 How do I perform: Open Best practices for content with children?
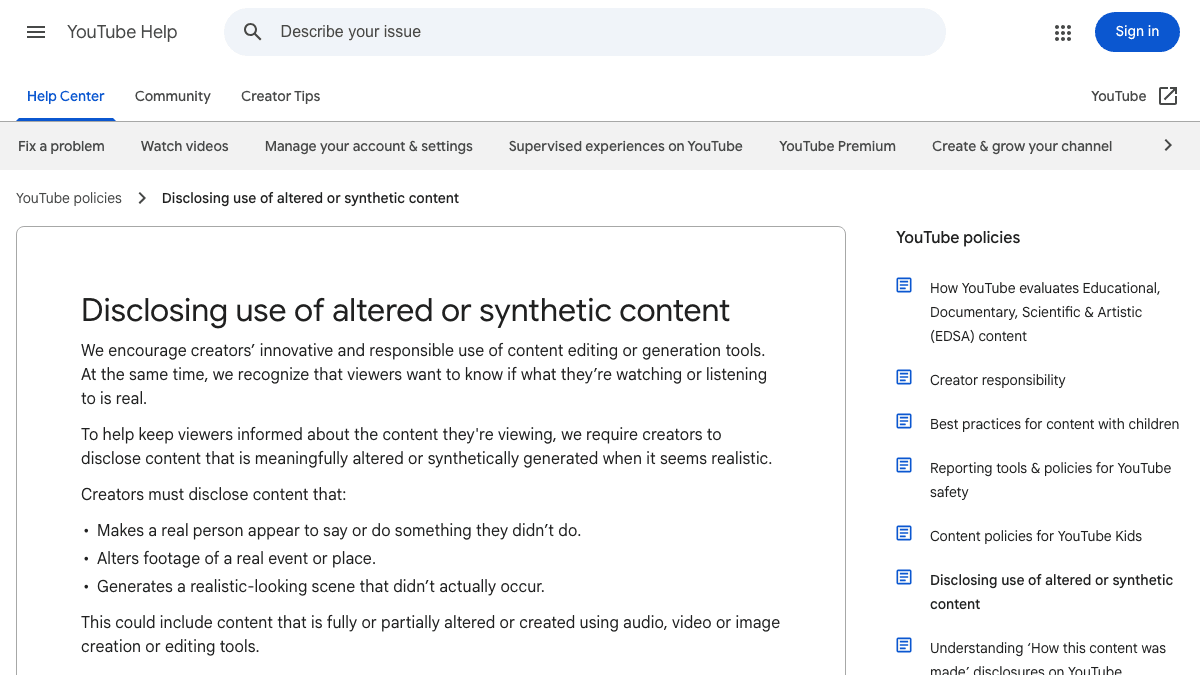tap(1054, 424)
